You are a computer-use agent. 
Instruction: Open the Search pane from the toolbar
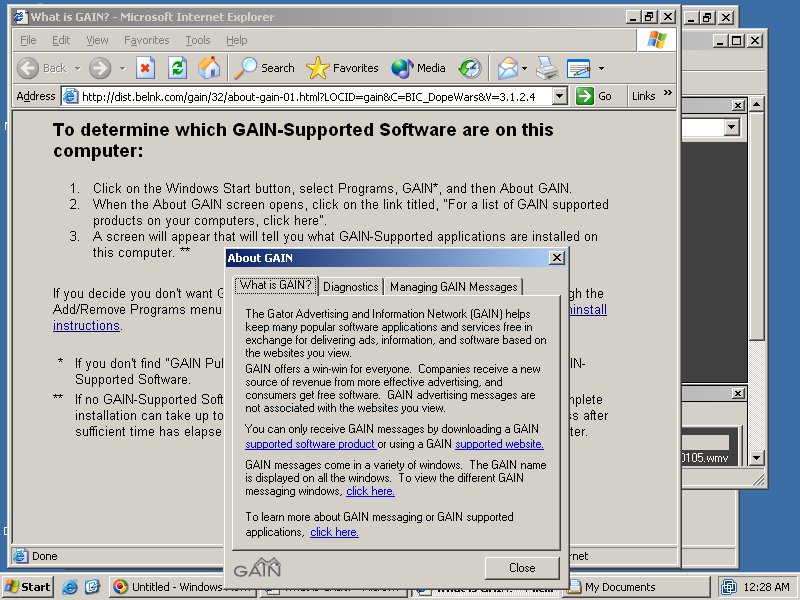point(264,68)
